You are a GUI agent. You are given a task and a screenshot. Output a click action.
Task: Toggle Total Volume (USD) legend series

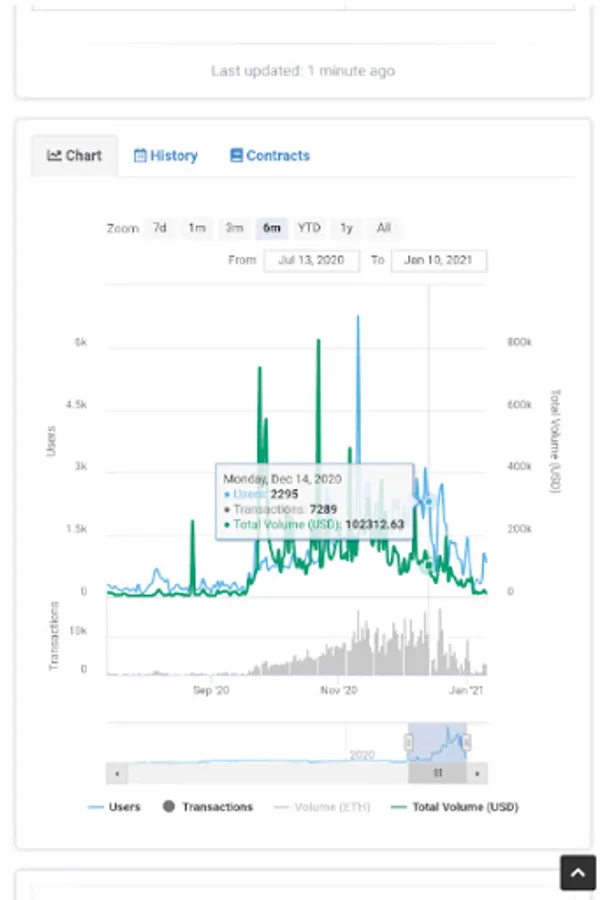(454, 806)
